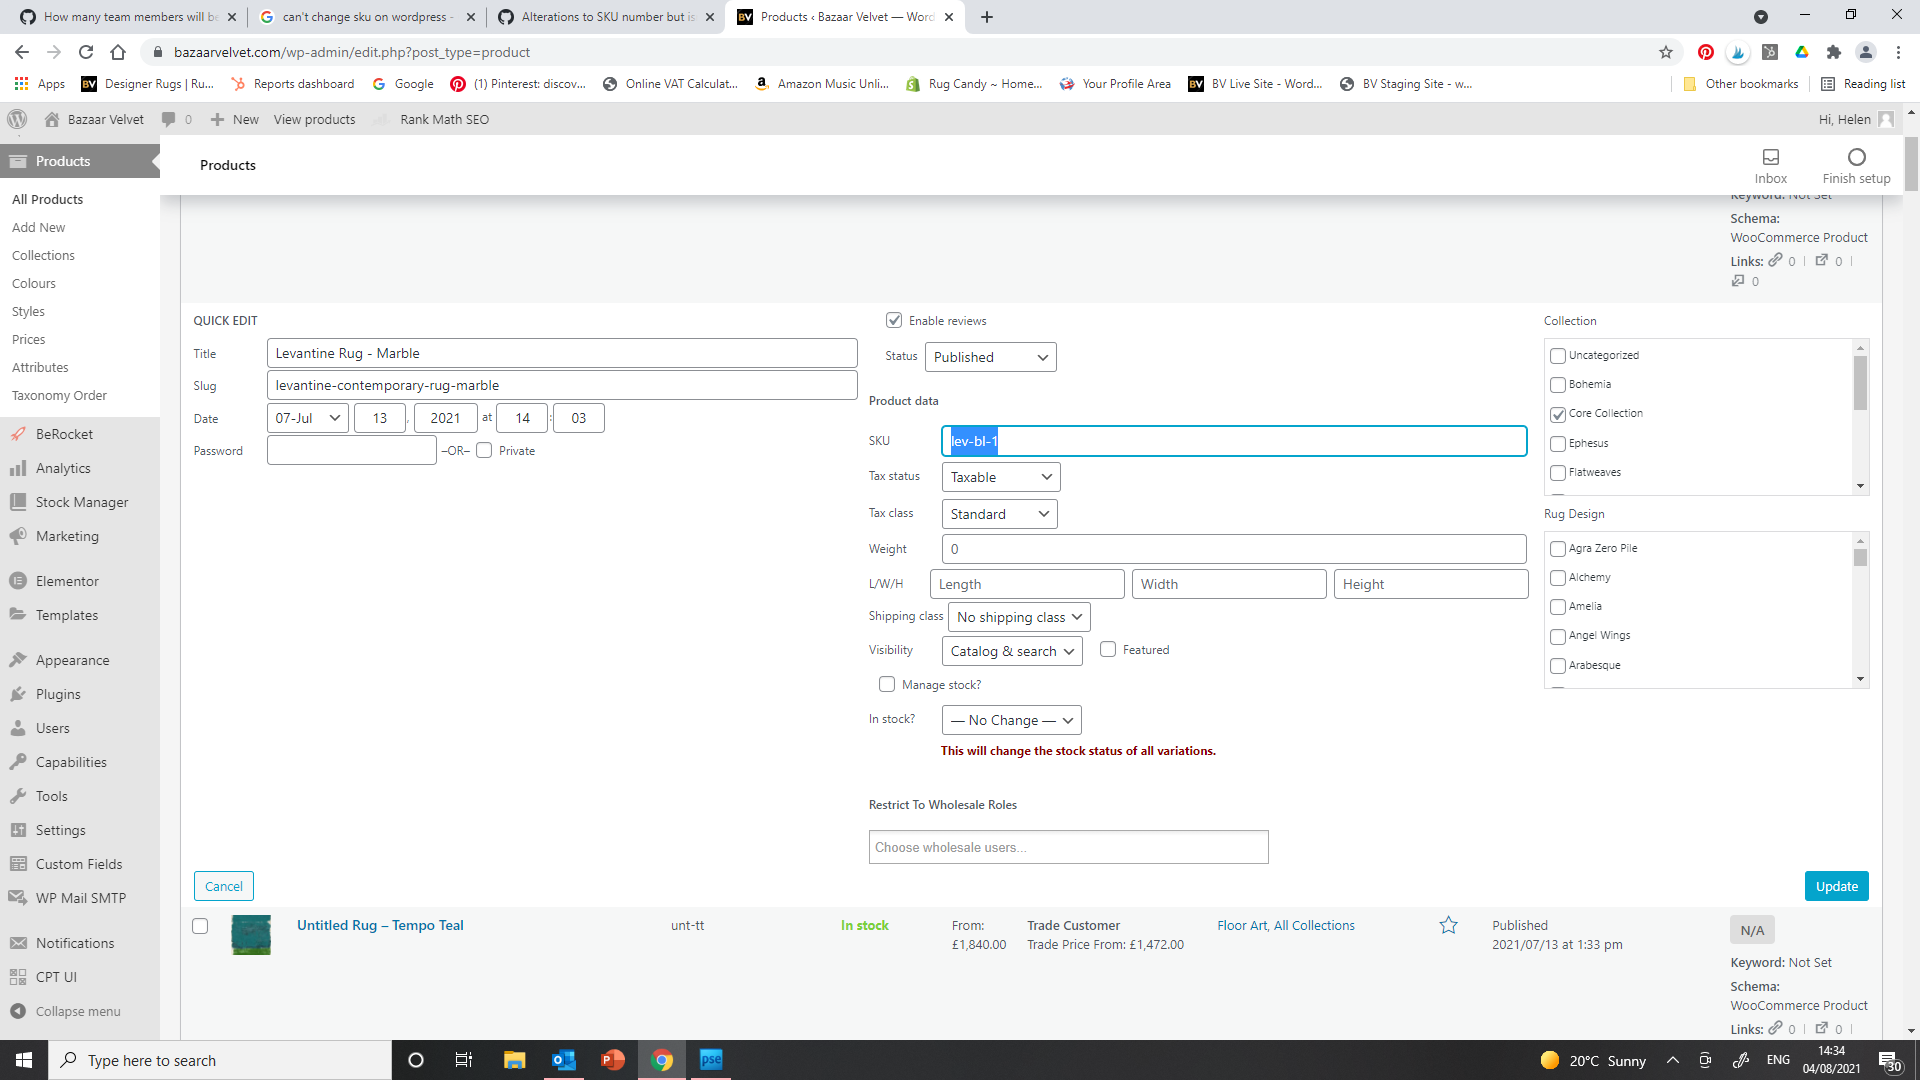Uncheck the Enable reviews checkbox
This screenshot has height=1080, width=1920.
point(894,320)
